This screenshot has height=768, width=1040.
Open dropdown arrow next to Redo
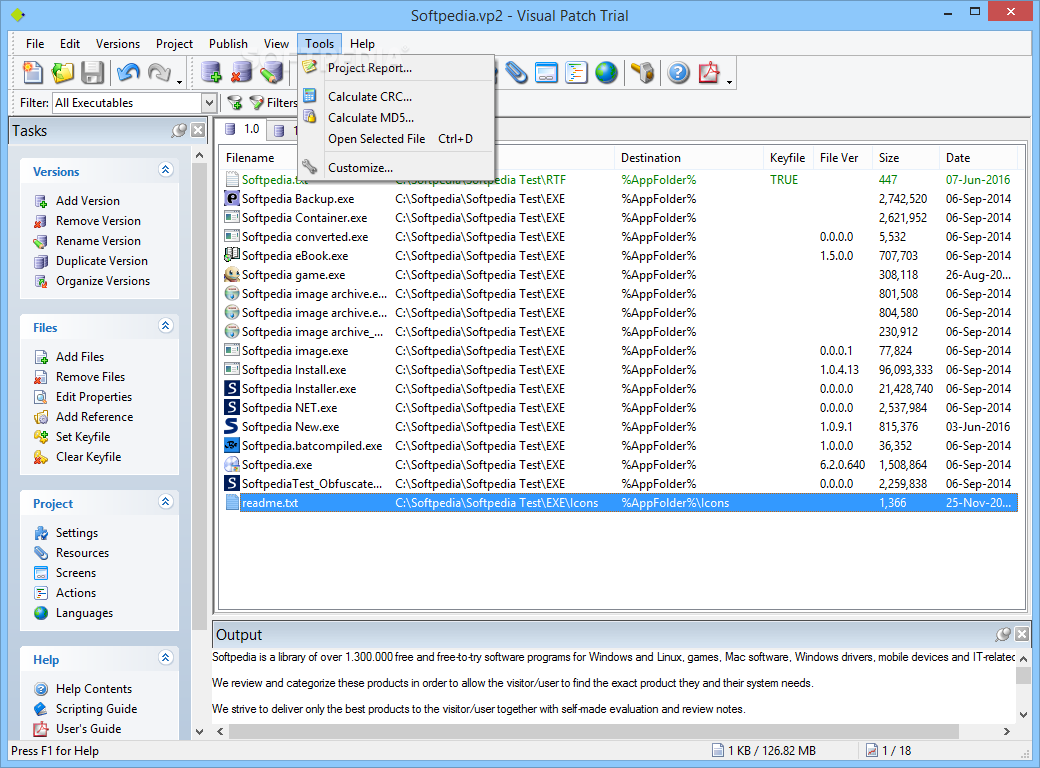coord(180,82)
